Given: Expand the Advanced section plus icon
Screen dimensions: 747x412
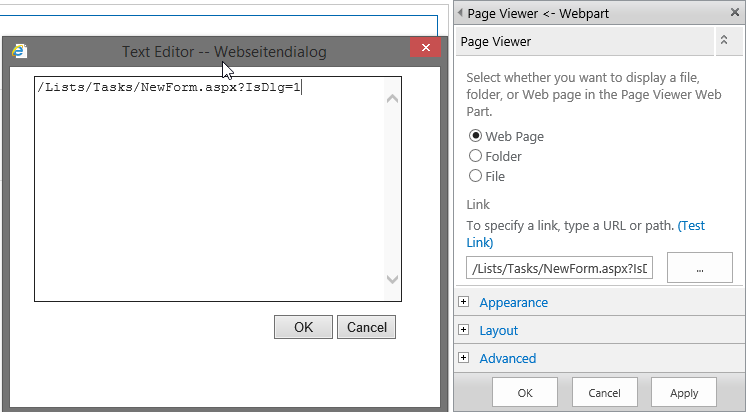Looking at the screenshot, I should 463,358.
